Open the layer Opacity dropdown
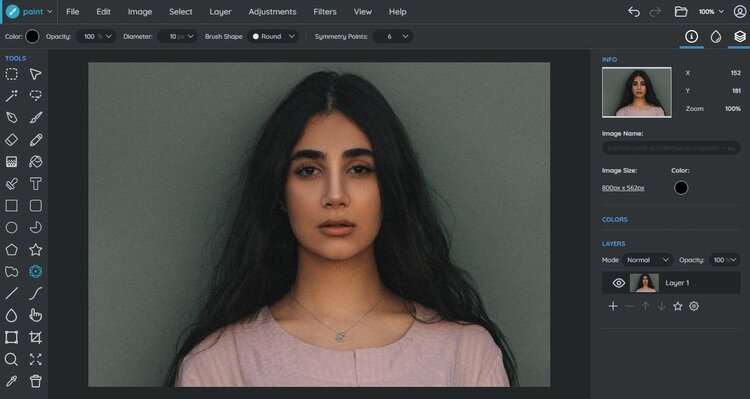This screenshot has width=750, height=399. [724, 260]
